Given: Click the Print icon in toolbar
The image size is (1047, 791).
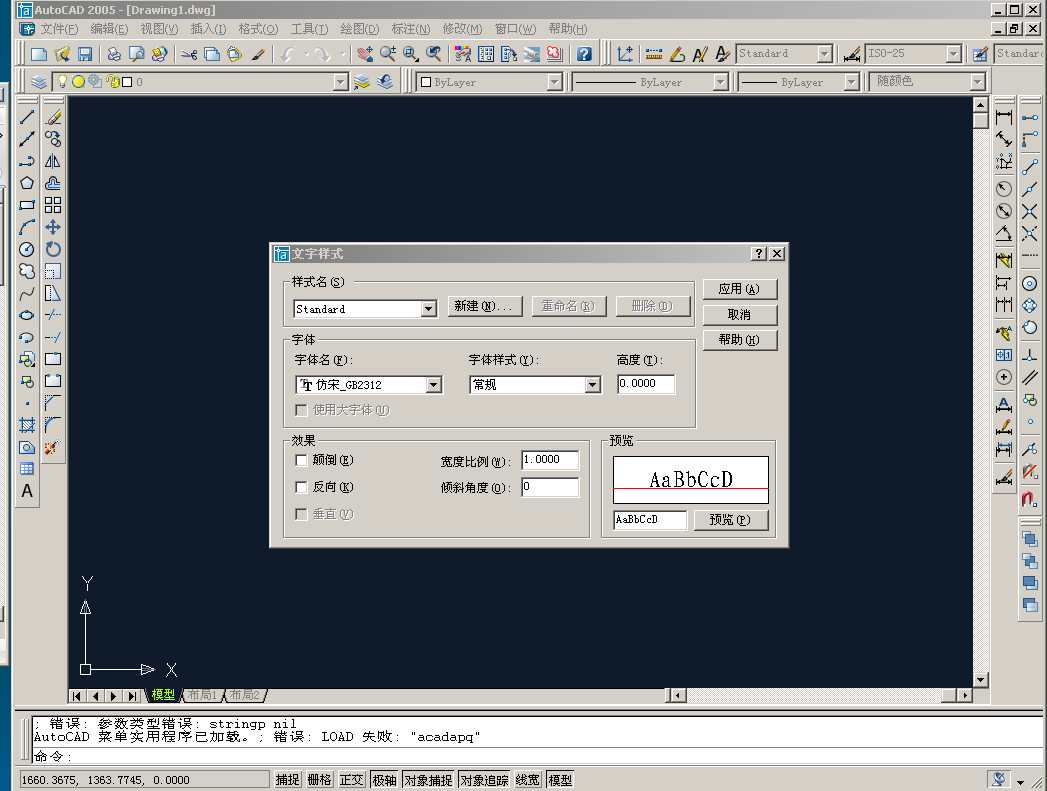Looking at the screenshot, I should [114, 54].
